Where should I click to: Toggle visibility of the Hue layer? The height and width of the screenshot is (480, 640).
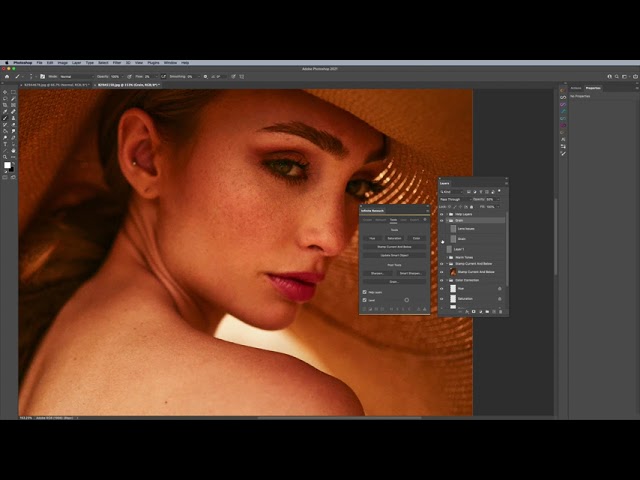(442, 287)
